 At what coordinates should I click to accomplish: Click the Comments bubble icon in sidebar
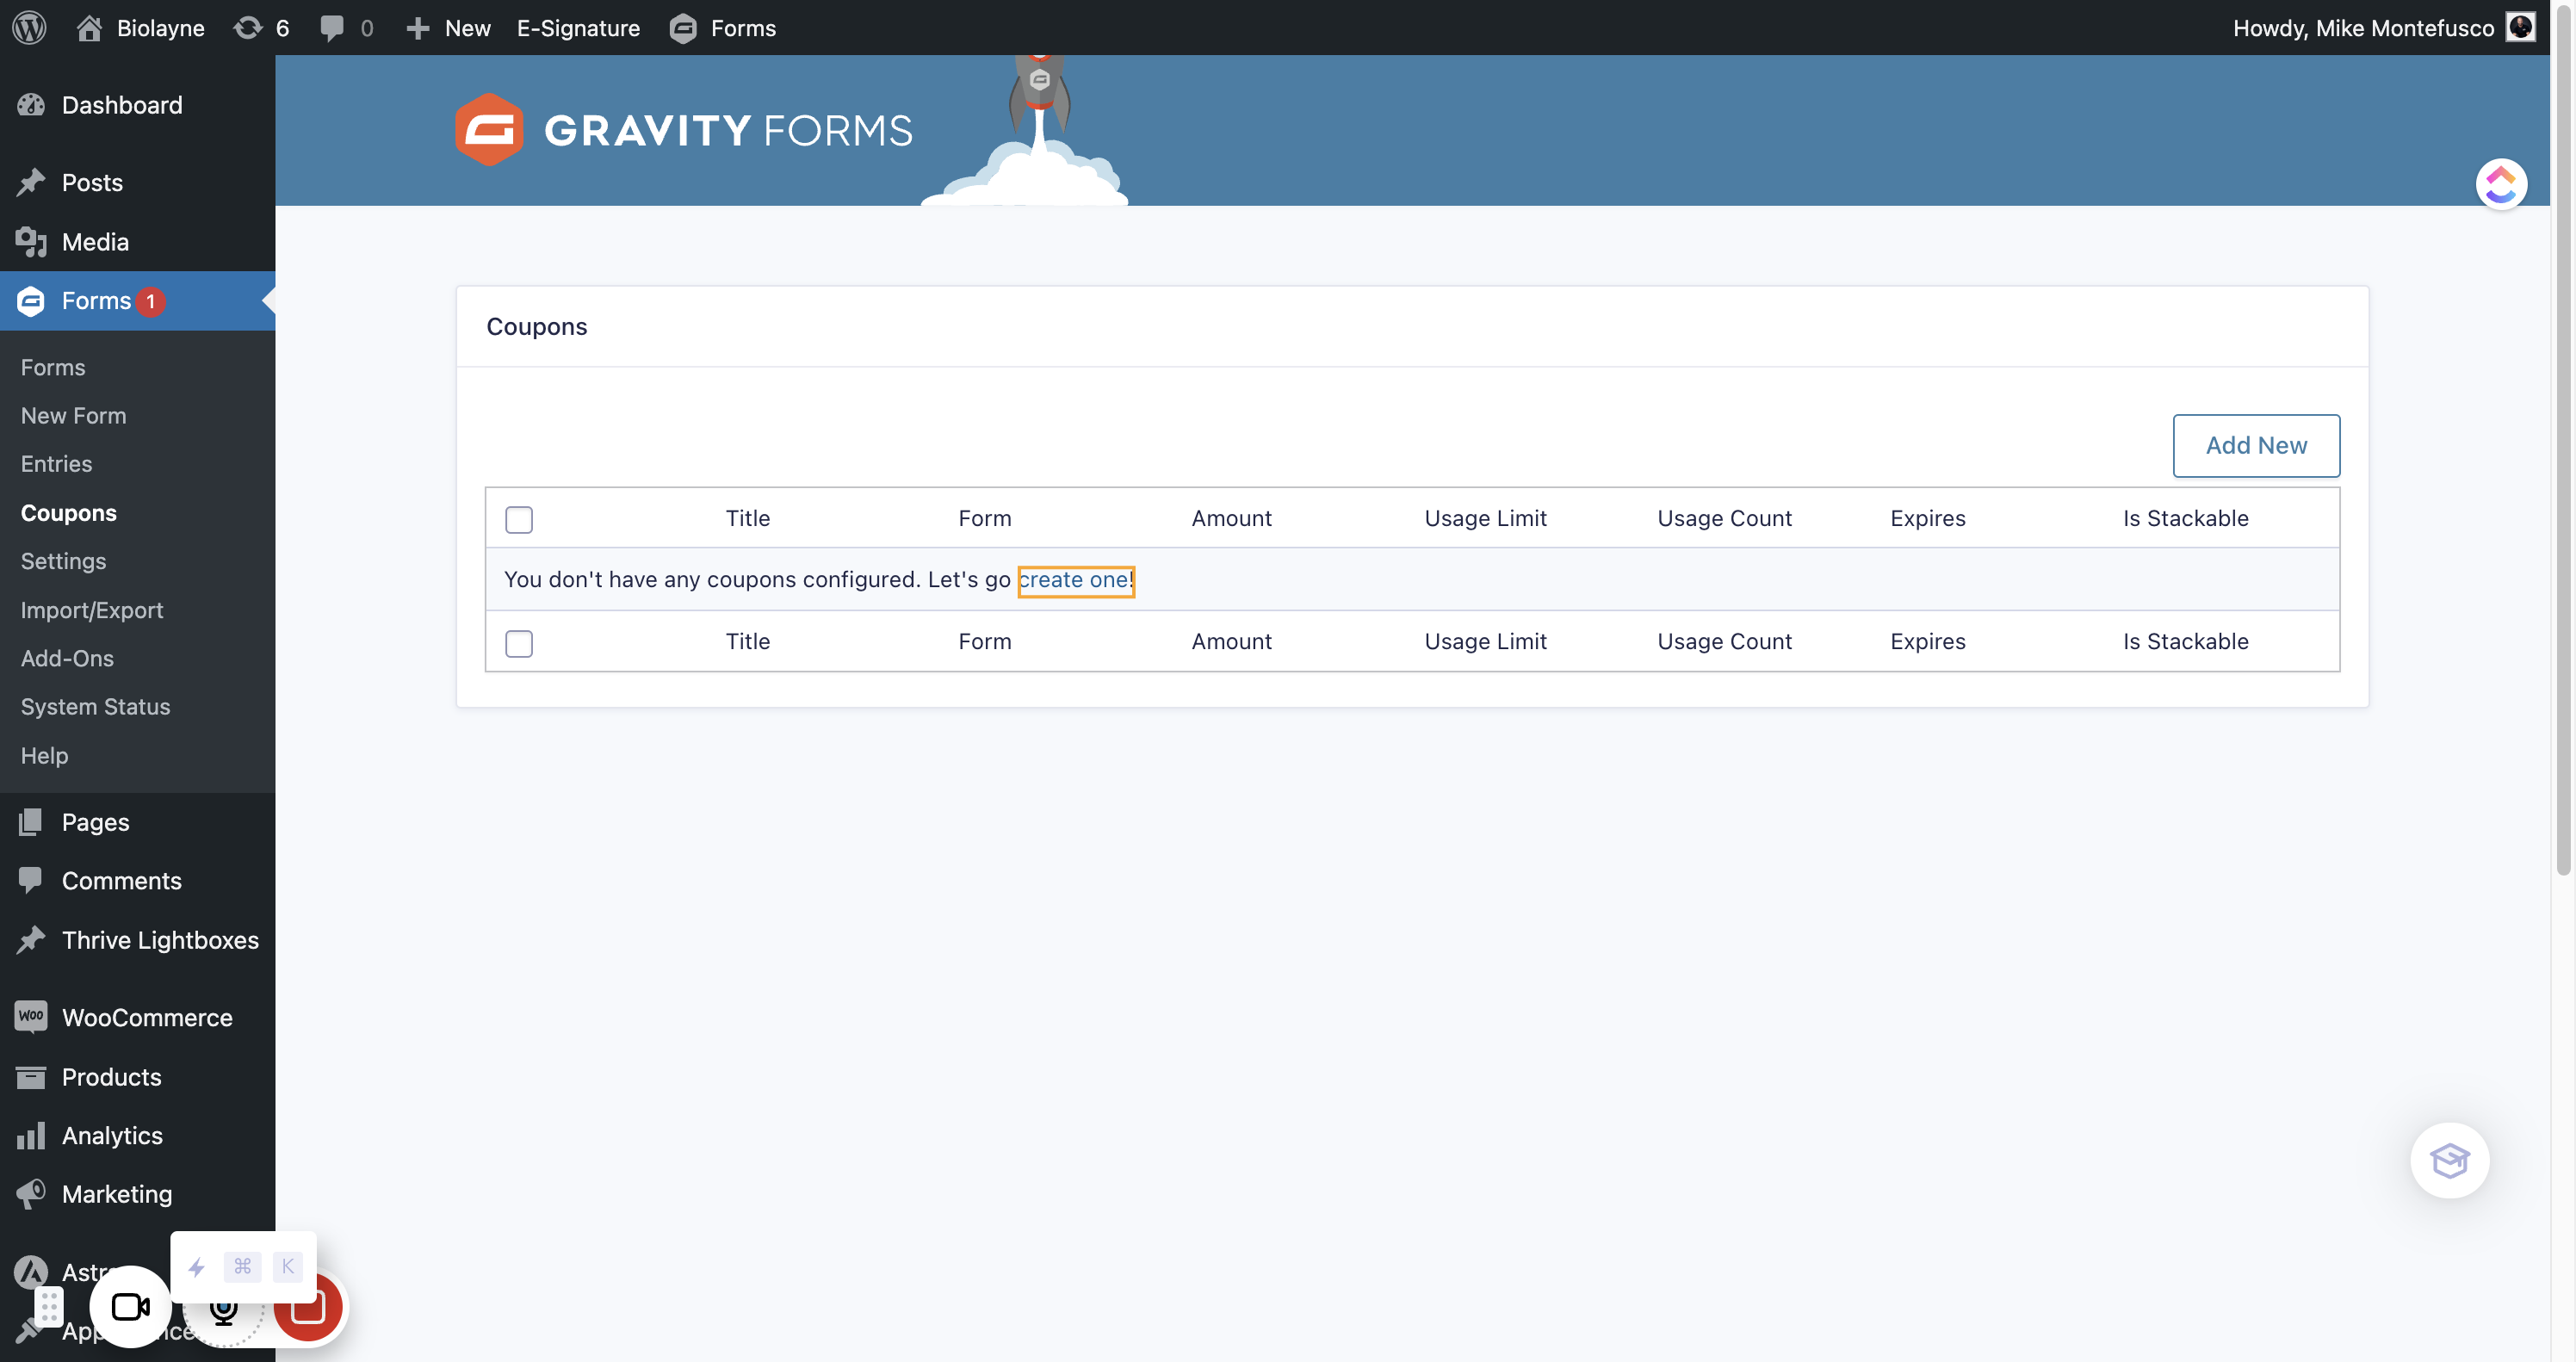[x=31, y=880]
